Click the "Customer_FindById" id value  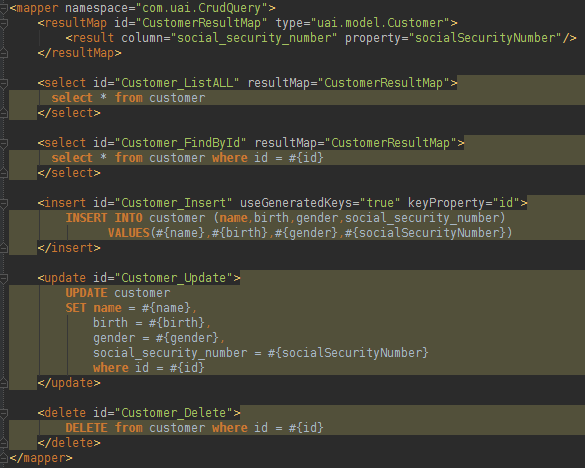[180, 143]
